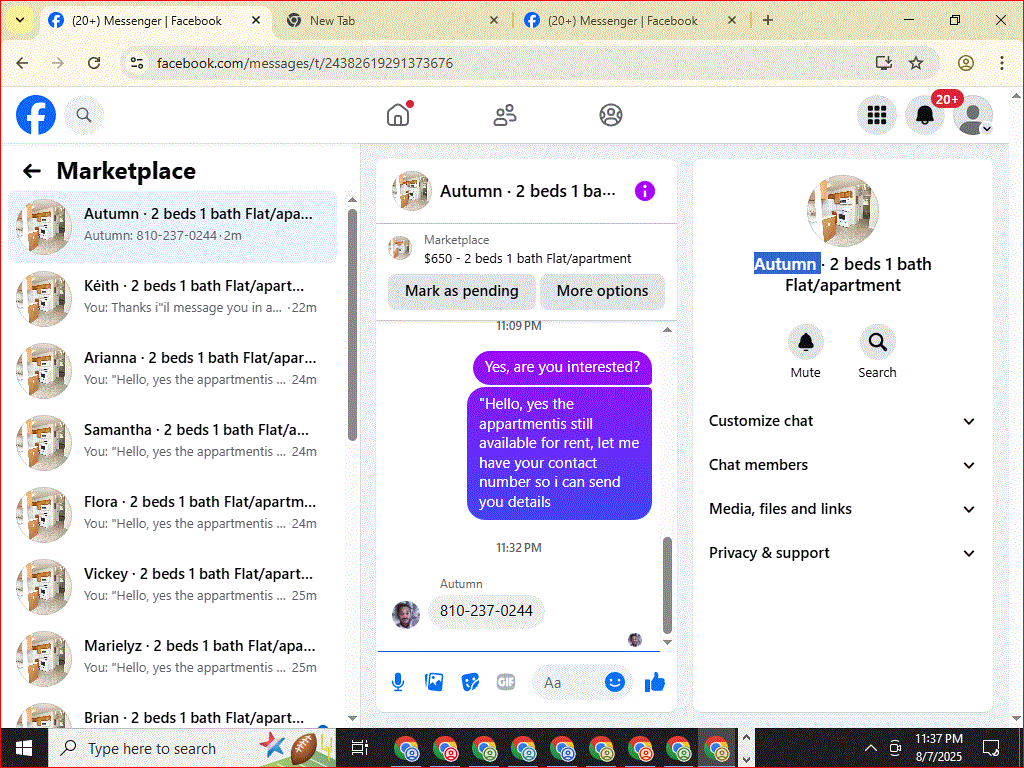Switch to the New Tab browser tab

(x=392, y=21)
